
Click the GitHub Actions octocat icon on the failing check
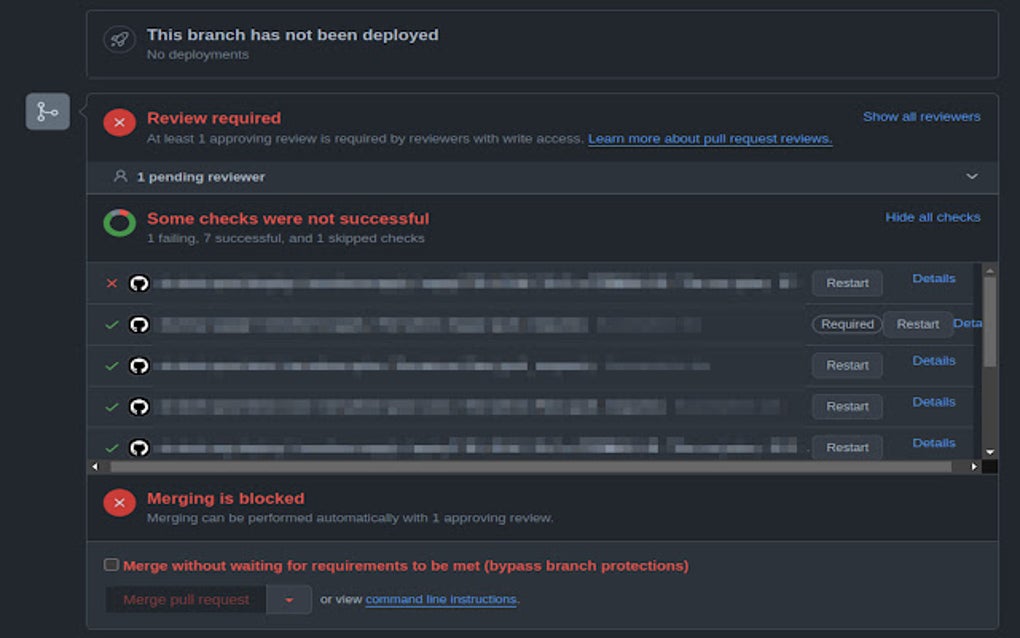pos(140,283)
